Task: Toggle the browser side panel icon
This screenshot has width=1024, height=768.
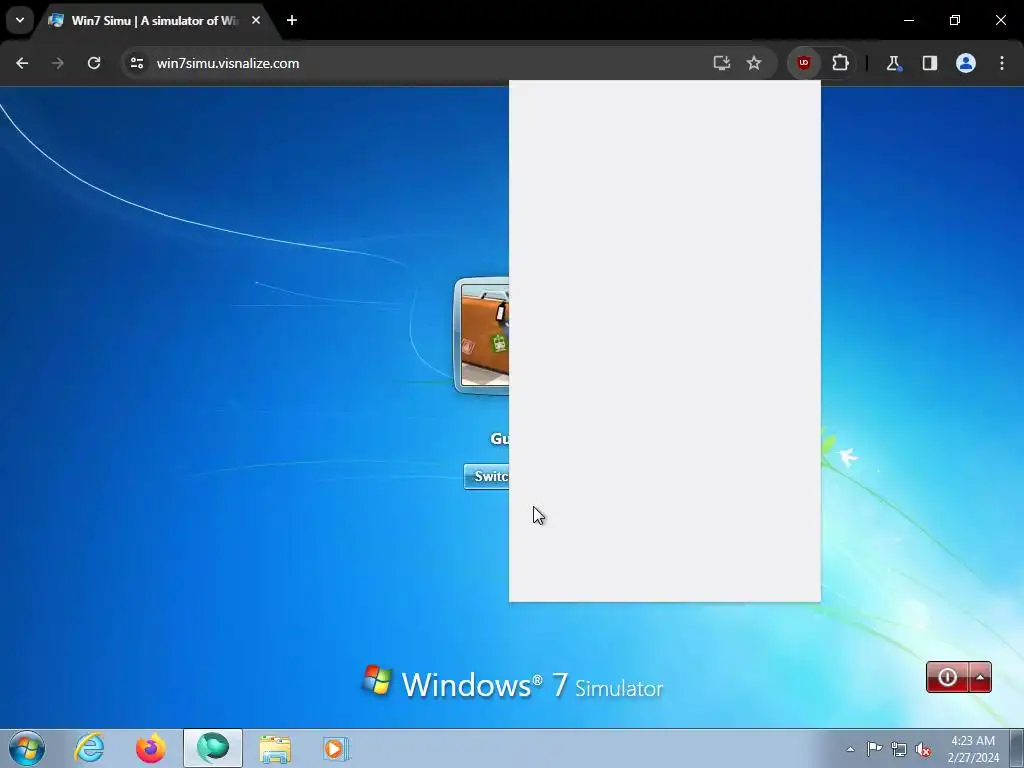Action: coord(929,63)
